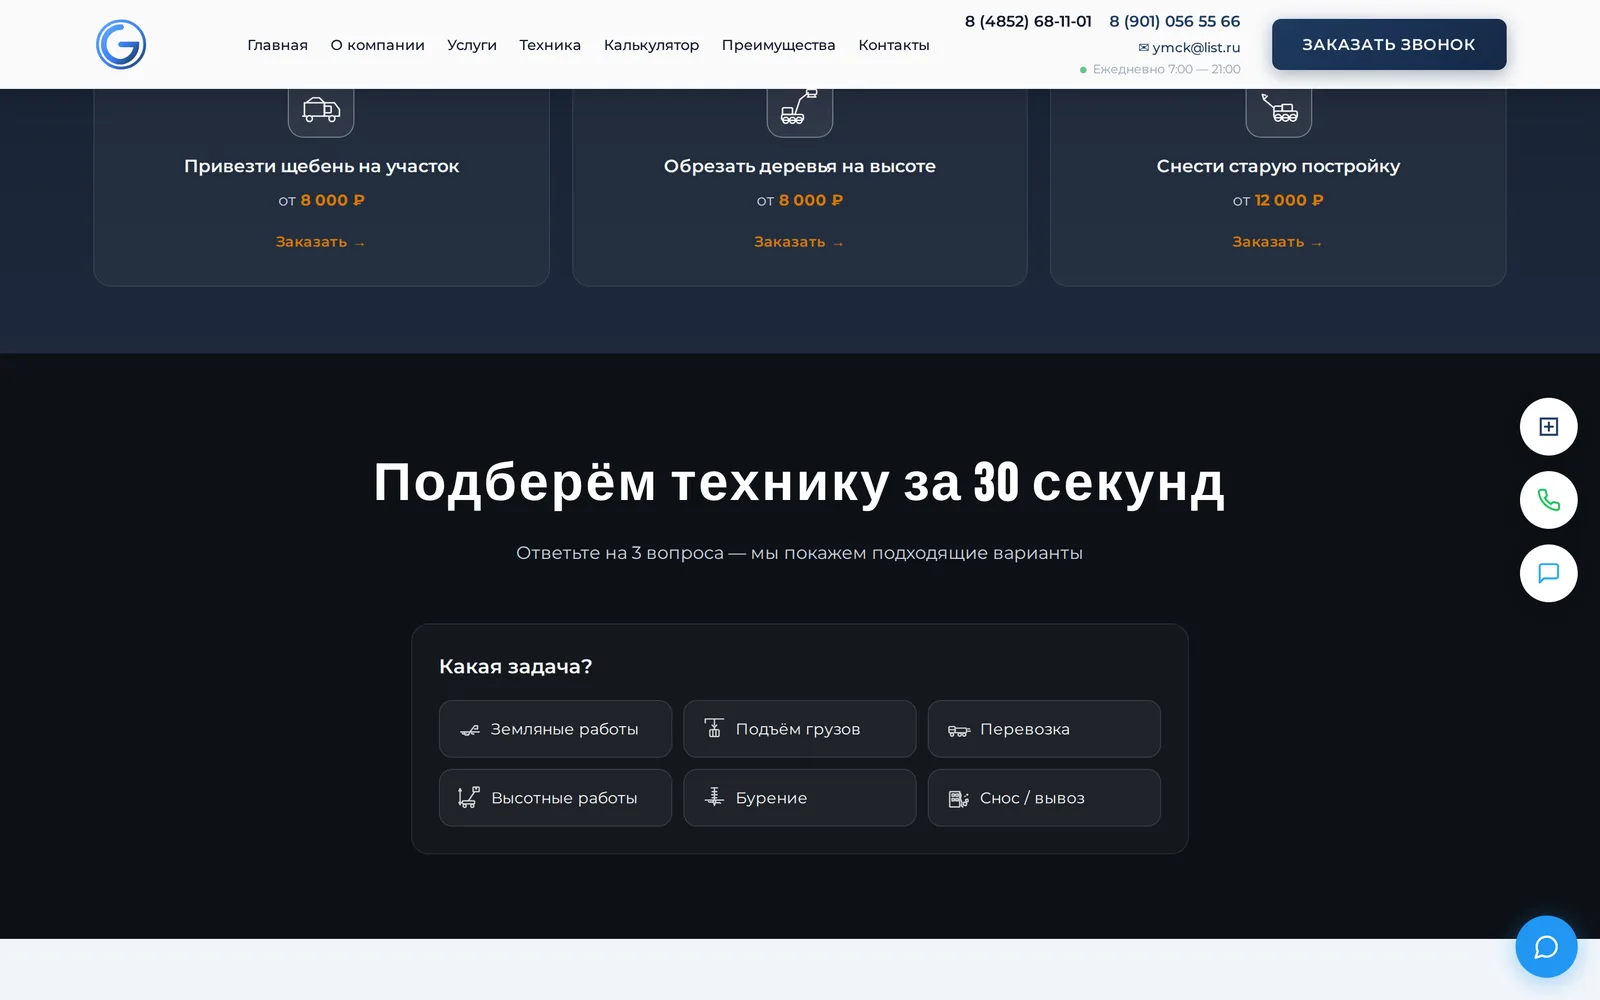Click the ymck@list.ru email link
Image resolution: width=1600 pixels, height=1000 pixels.
click(x=1189, y=47)
